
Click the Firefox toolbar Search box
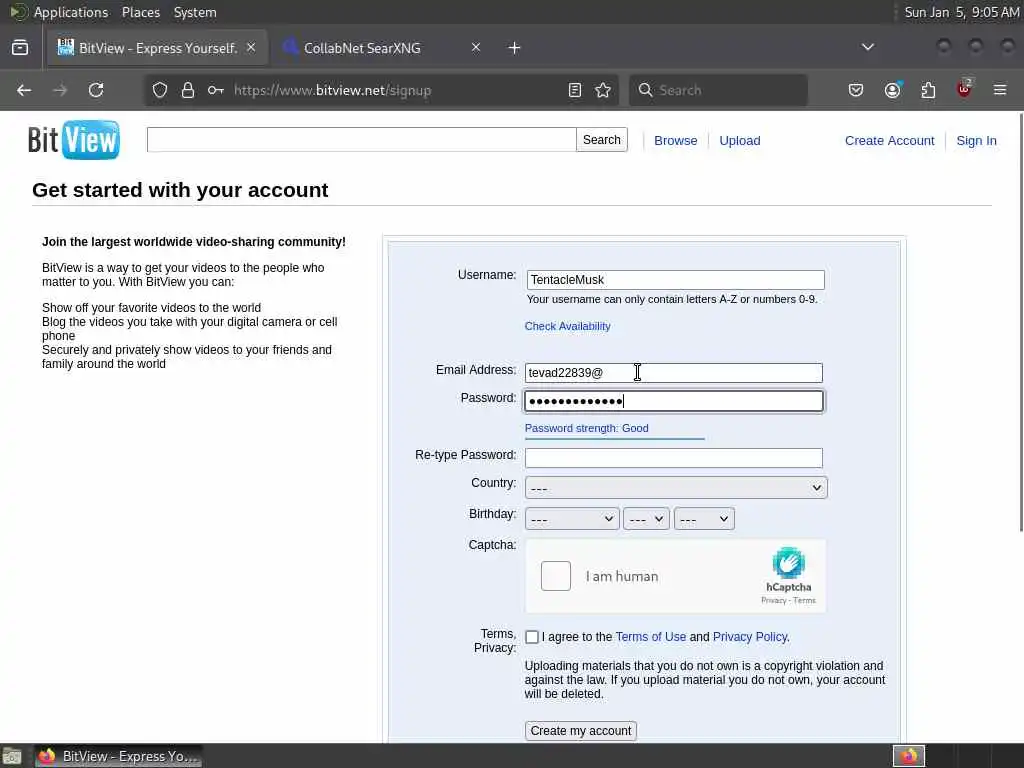pos(718,90)
